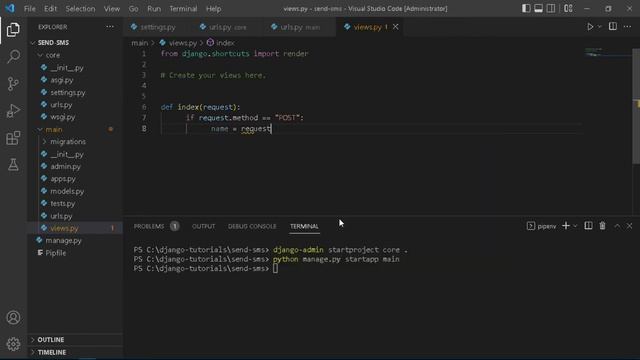This screenshot has height=360, width=640.
Task: Open the Explorer view in activity bar
Action: [x=13, y=30]
